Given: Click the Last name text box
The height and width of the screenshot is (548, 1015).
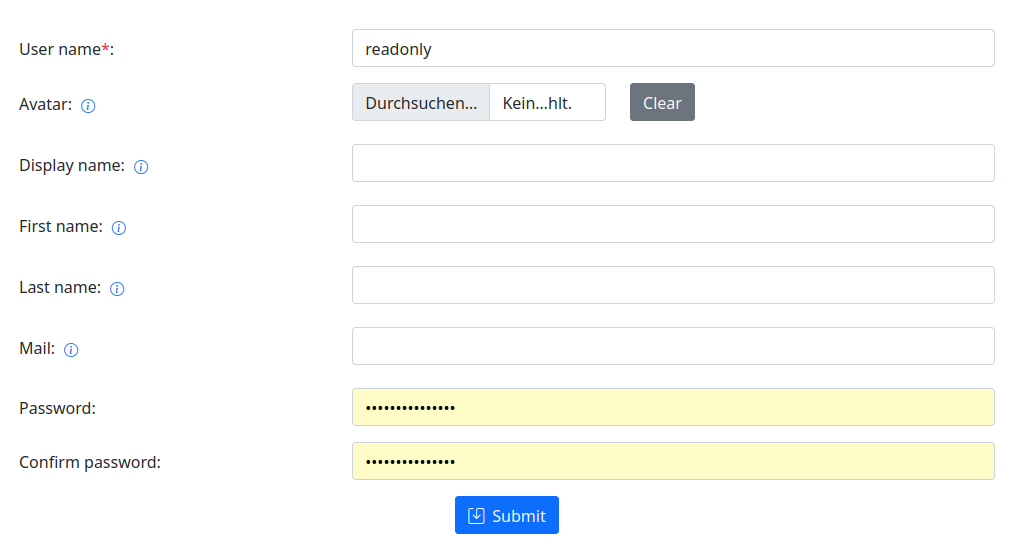Looking at the screenshot, I should click(x=673, y=285).
